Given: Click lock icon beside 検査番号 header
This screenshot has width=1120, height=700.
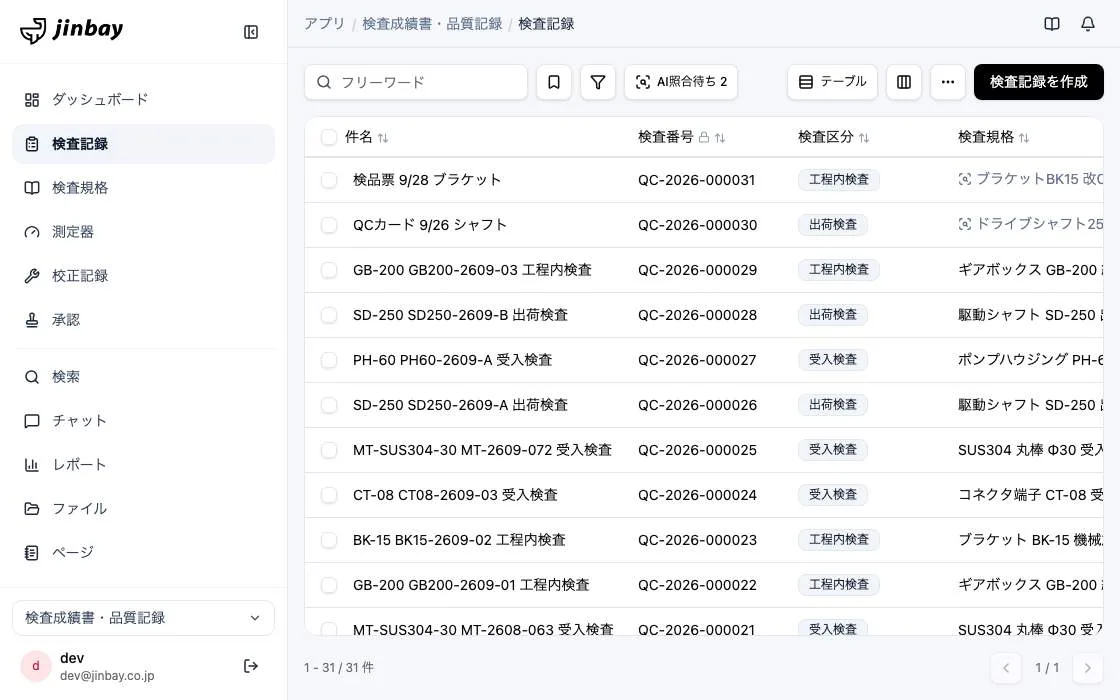Looking at the screenshot, I should (x=704, y=137).
